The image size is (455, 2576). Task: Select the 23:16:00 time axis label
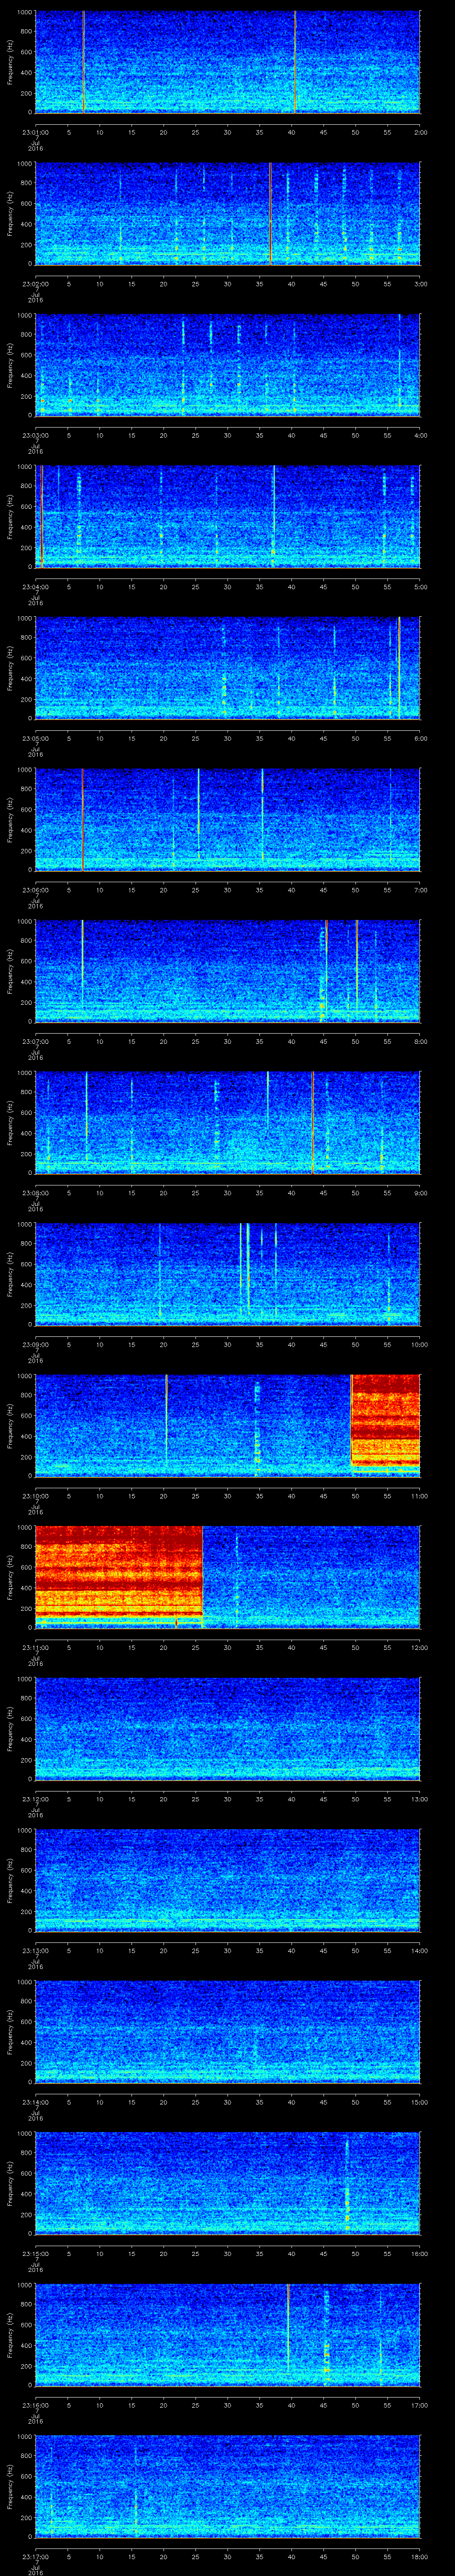click(x=35, y=2405)
